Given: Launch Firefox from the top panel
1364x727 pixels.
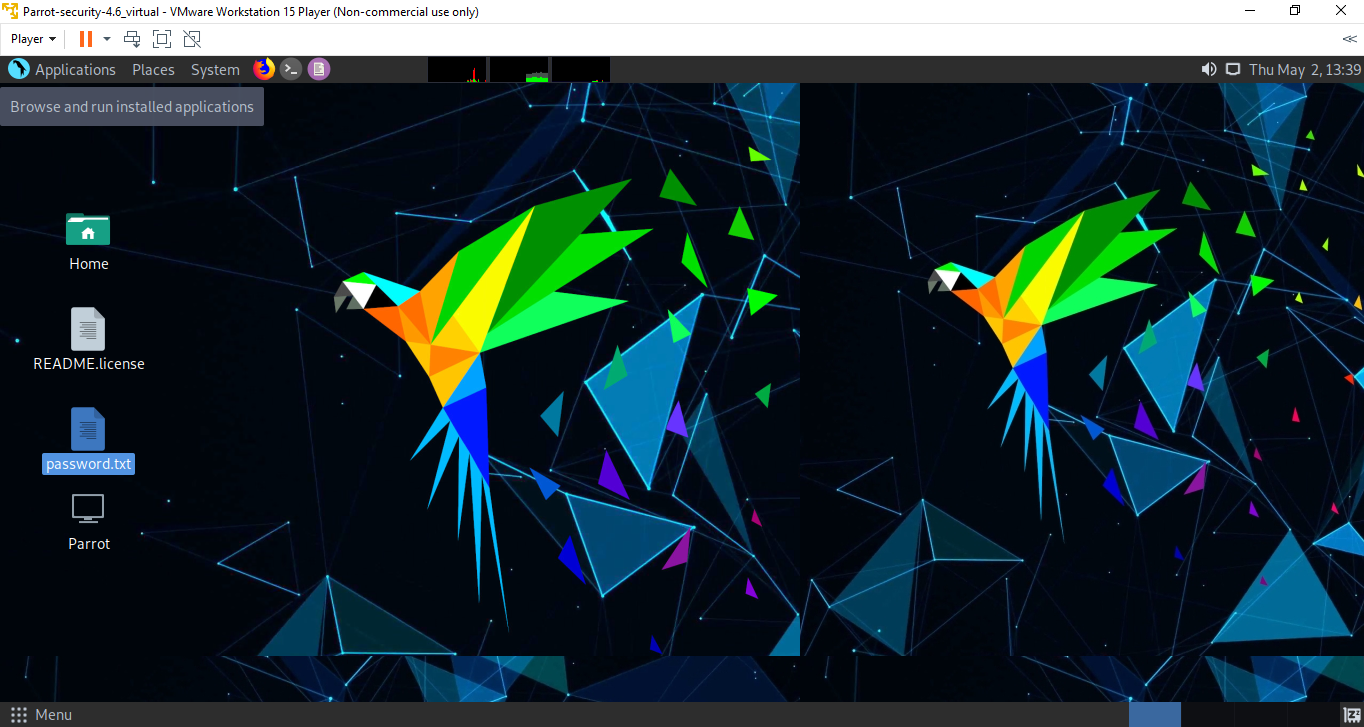Looking at the screenshot, I should tap(263, 69).
